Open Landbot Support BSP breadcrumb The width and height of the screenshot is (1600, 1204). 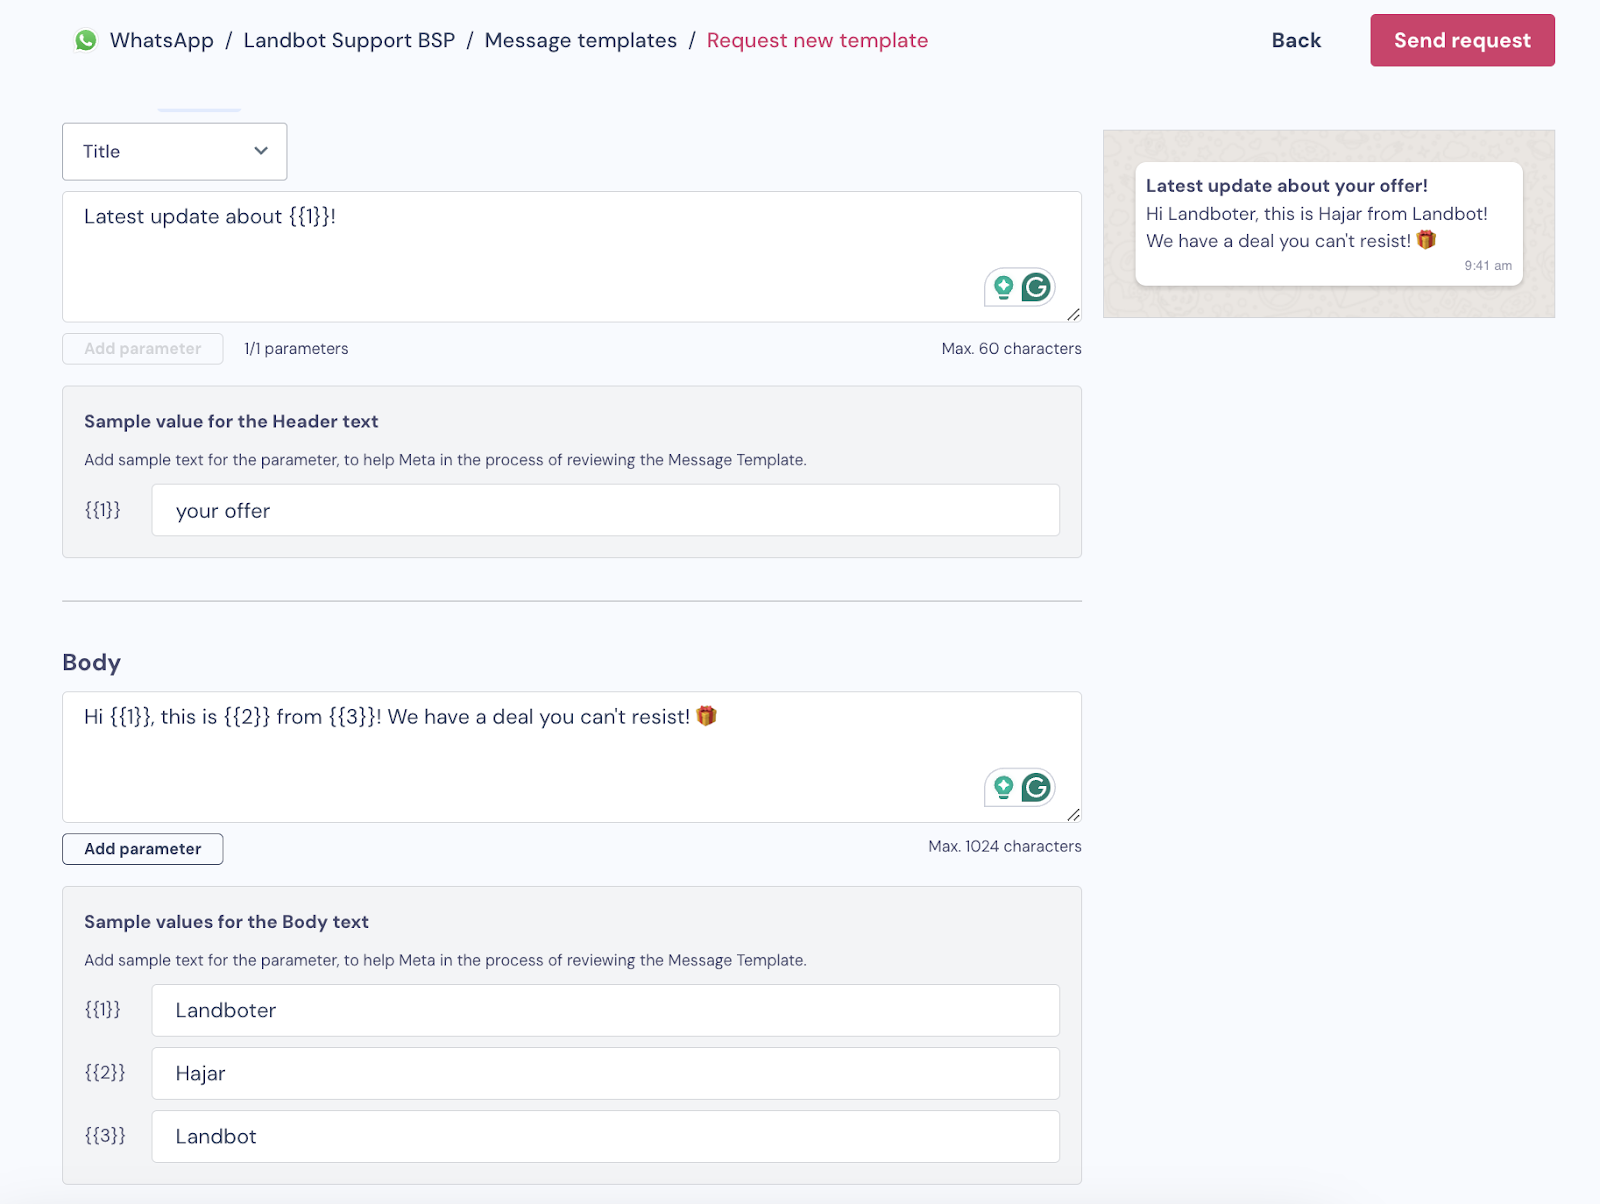[x=349, y=40]
